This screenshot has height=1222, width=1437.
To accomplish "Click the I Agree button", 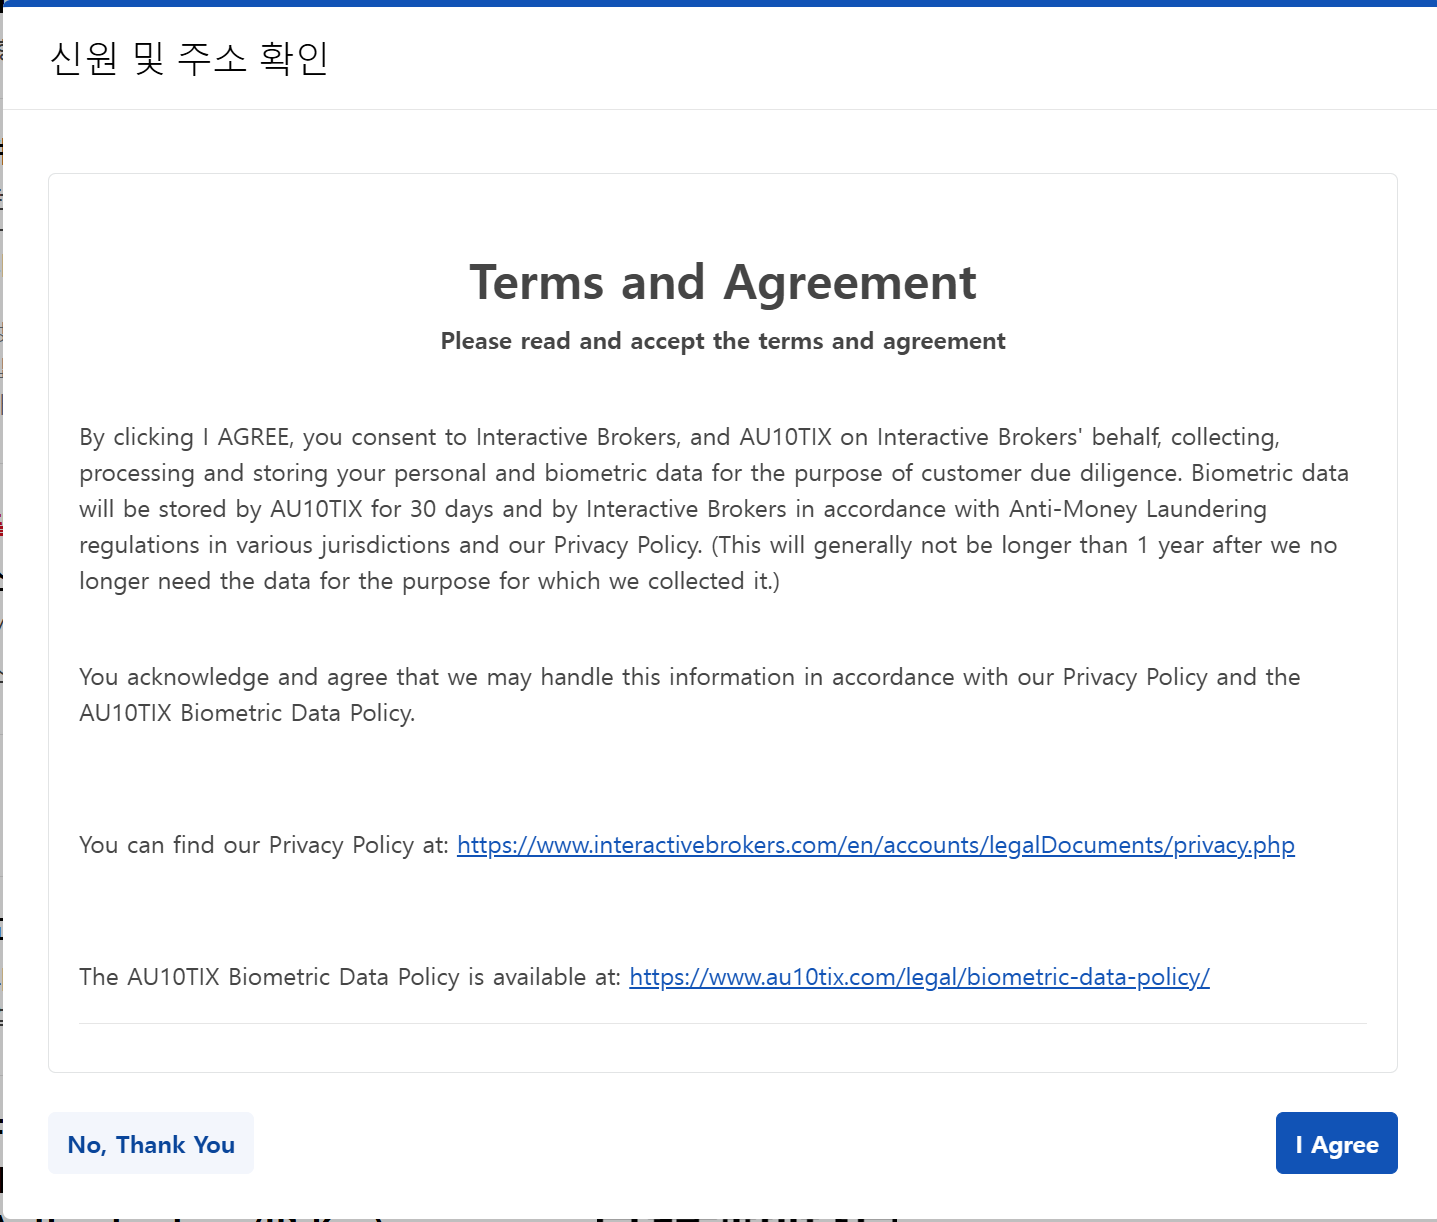I will (x=1336, y=1143).
